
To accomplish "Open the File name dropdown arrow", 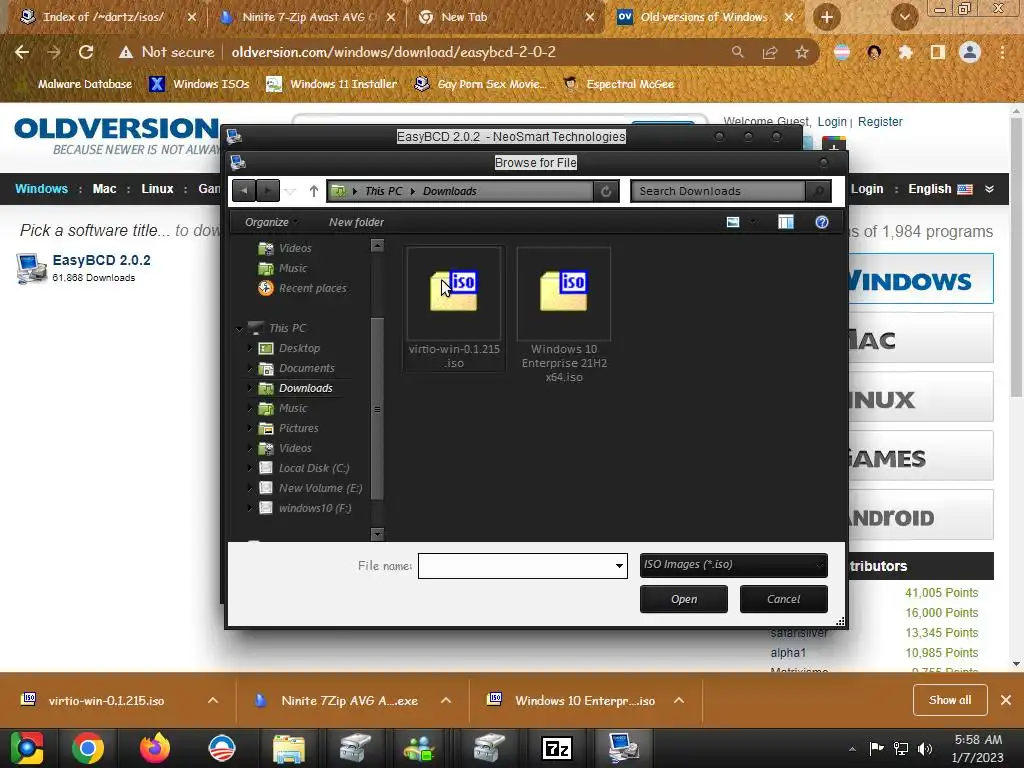I will coord(619,566).
